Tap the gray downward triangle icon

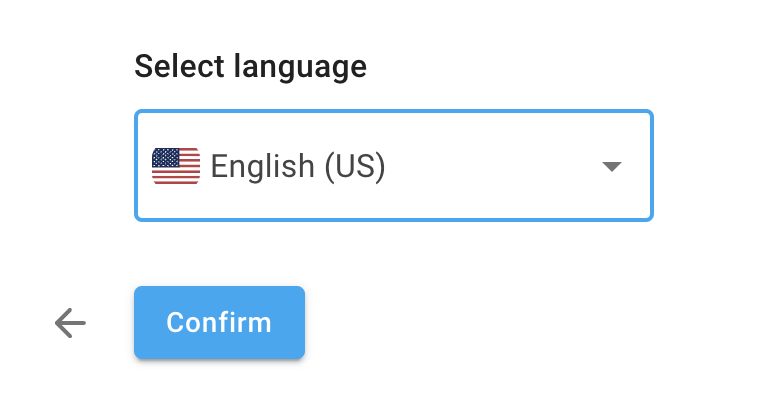[x=612, y=166]
